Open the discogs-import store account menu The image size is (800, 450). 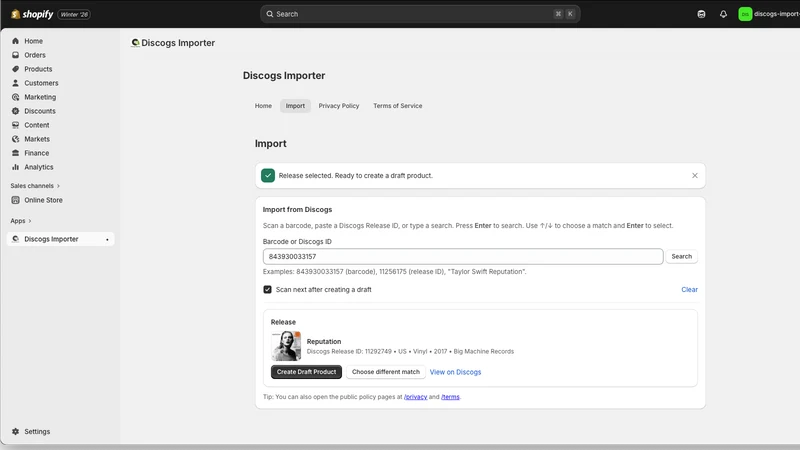(x=768, y=14)
